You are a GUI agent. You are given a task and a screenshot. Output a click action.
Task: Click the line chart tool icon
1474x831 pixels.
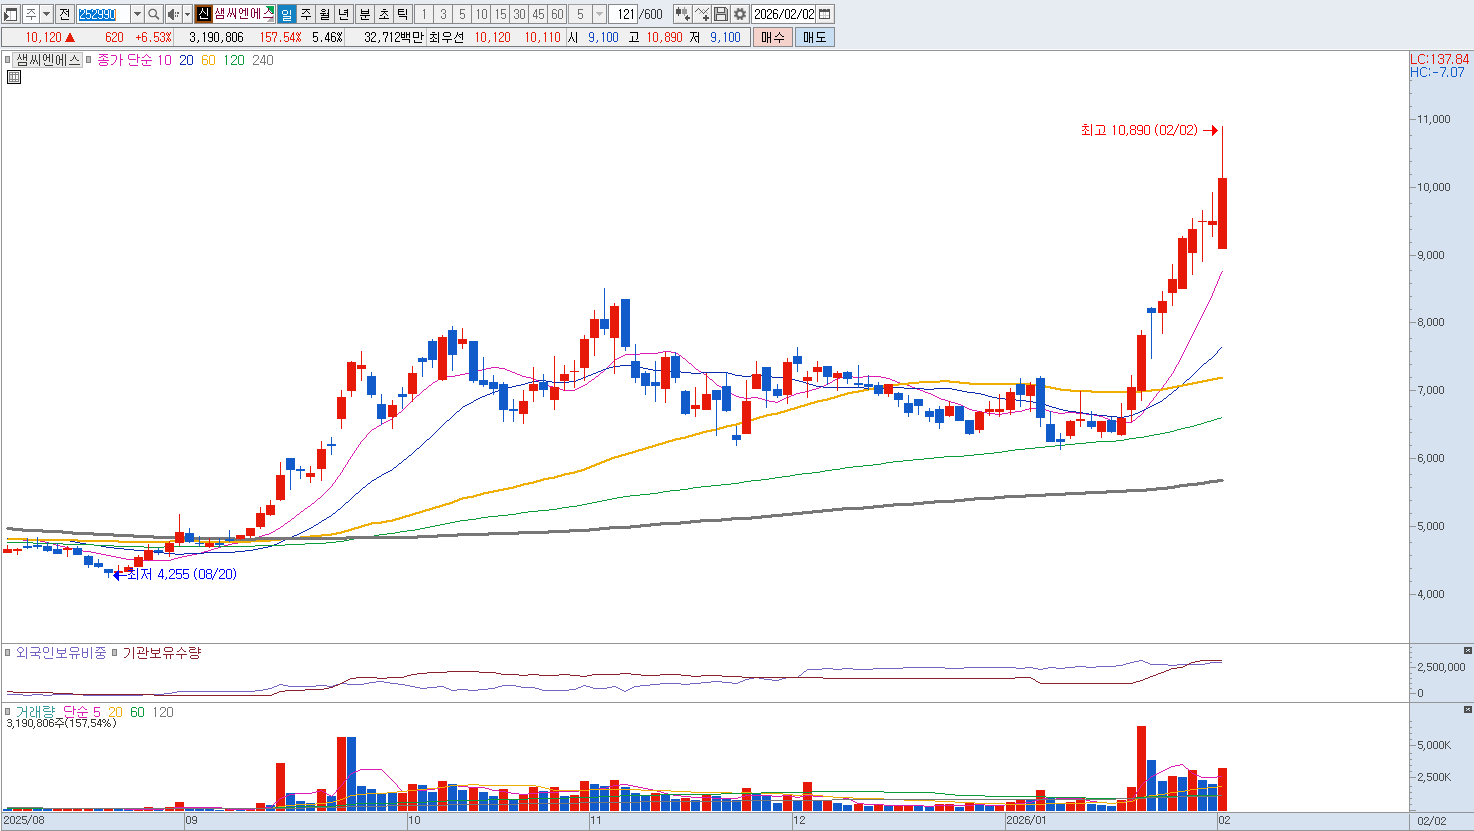pos(702,14)
